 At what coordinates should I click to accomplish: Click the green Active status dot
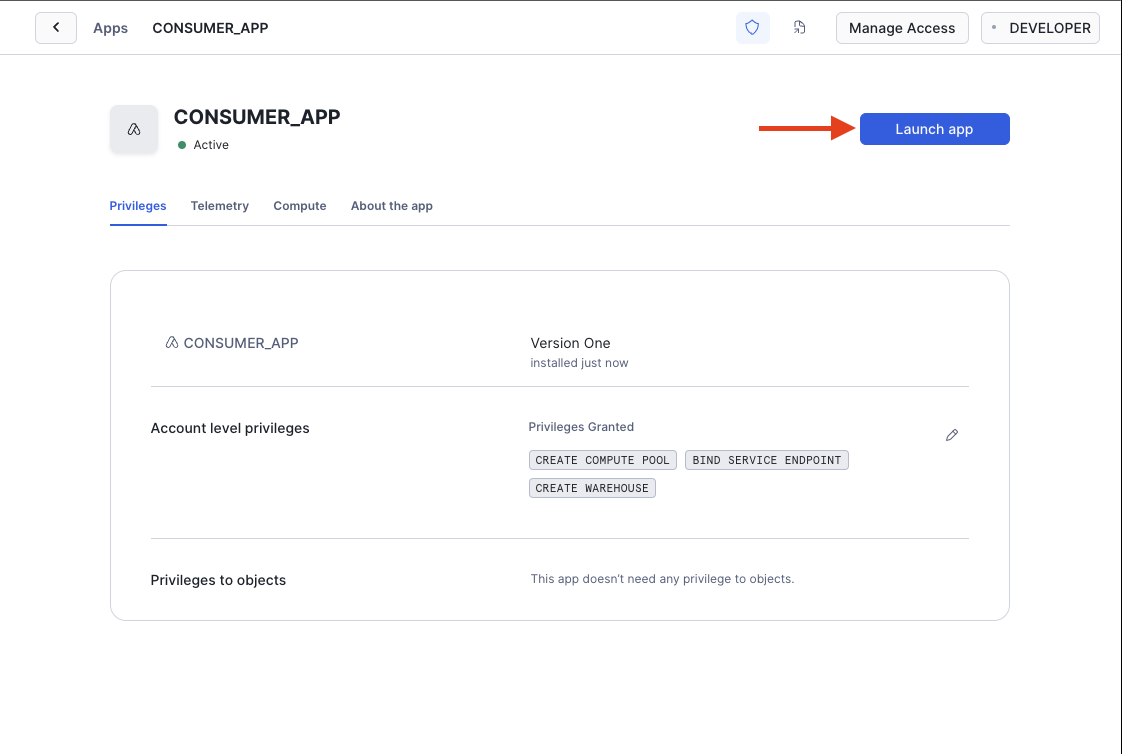coord(182,145)
